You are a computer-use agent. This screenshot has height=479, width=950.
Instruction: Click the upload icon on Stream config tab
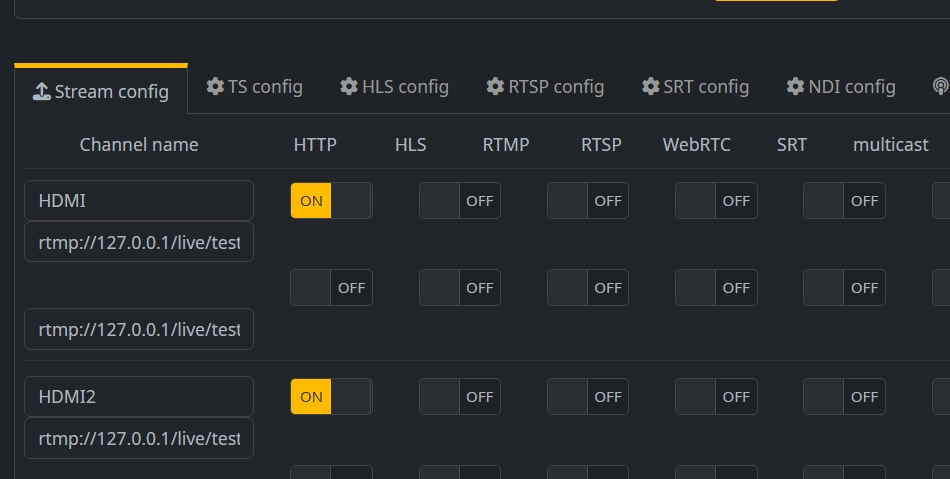pyautogui.click(x=41, y=92)
